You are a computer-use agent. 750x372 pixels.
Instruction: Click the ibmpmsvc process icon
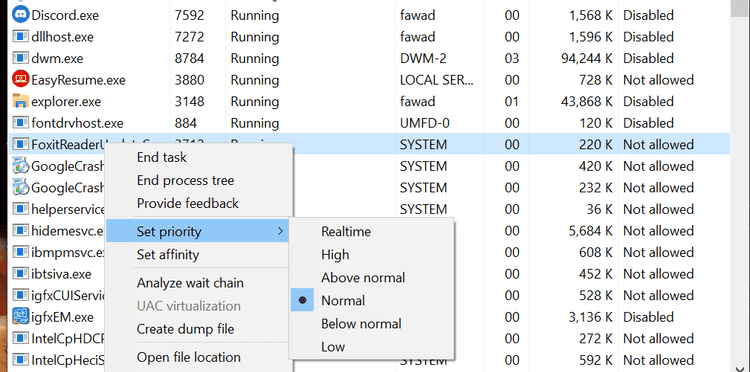[x=20, y=252]
